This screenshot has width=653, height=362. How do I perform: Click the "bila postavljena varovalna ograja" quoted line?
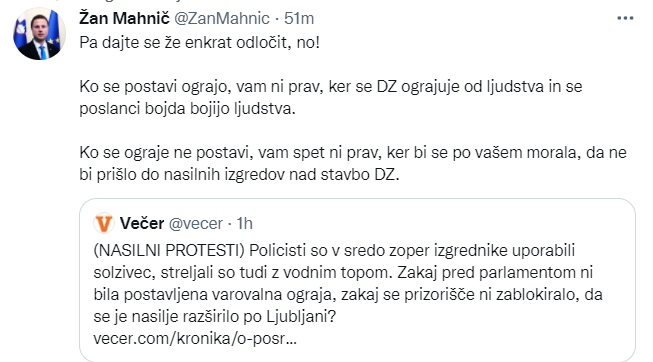tap(348, 295)
